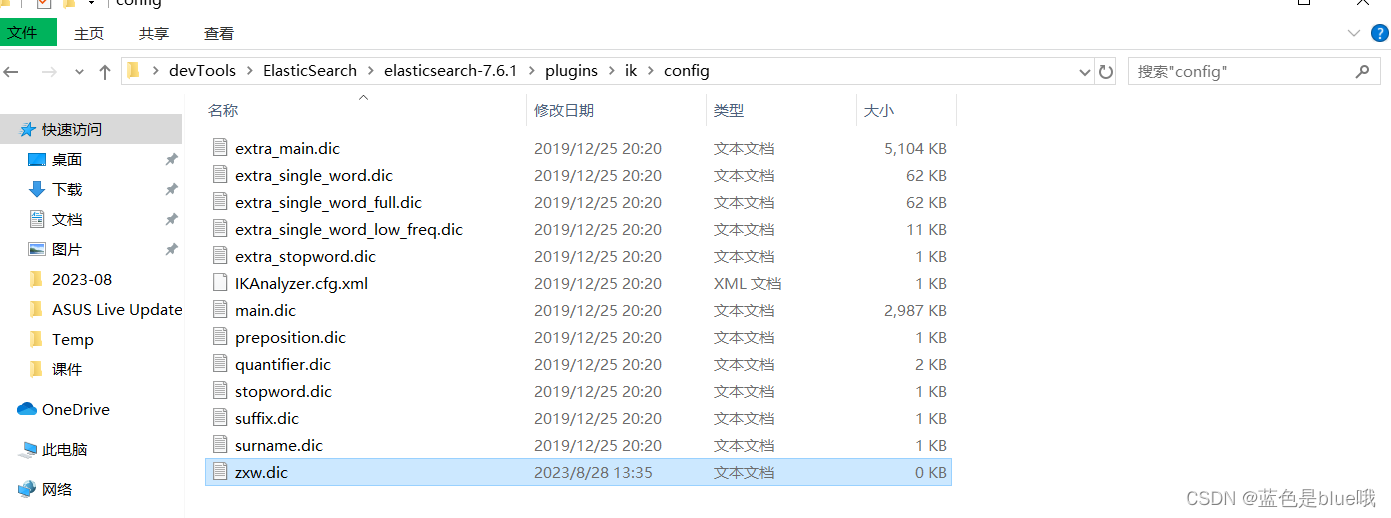
Task: Click the extra_main.dic file icon
Action: (x=221, y=148)
